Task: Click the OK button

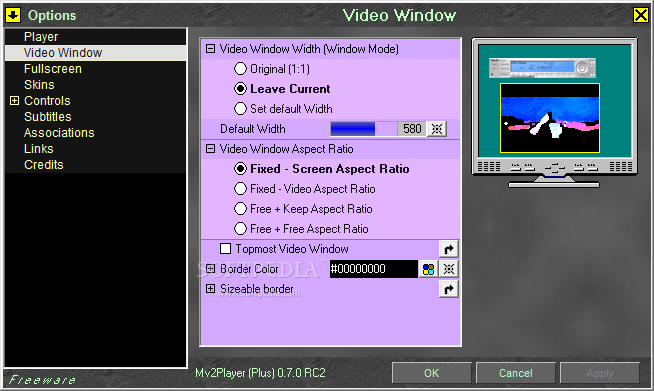Action: [432, 373]
